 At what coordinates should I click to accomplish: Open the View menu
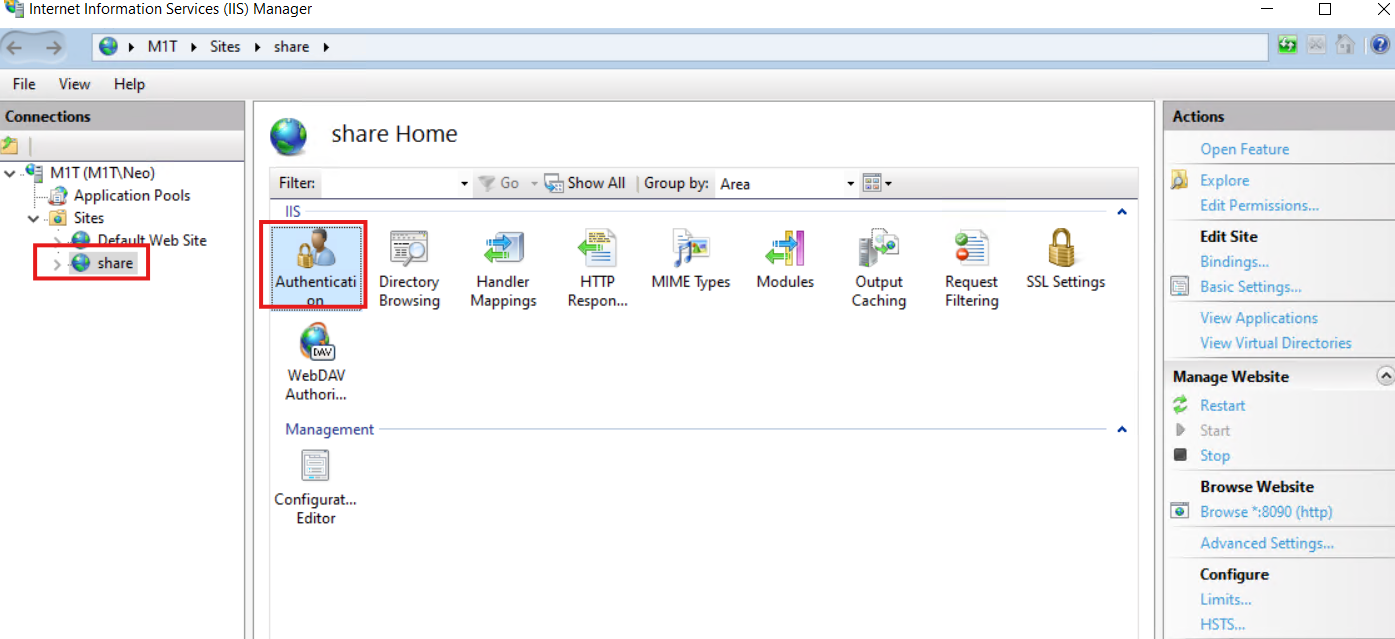74,84
